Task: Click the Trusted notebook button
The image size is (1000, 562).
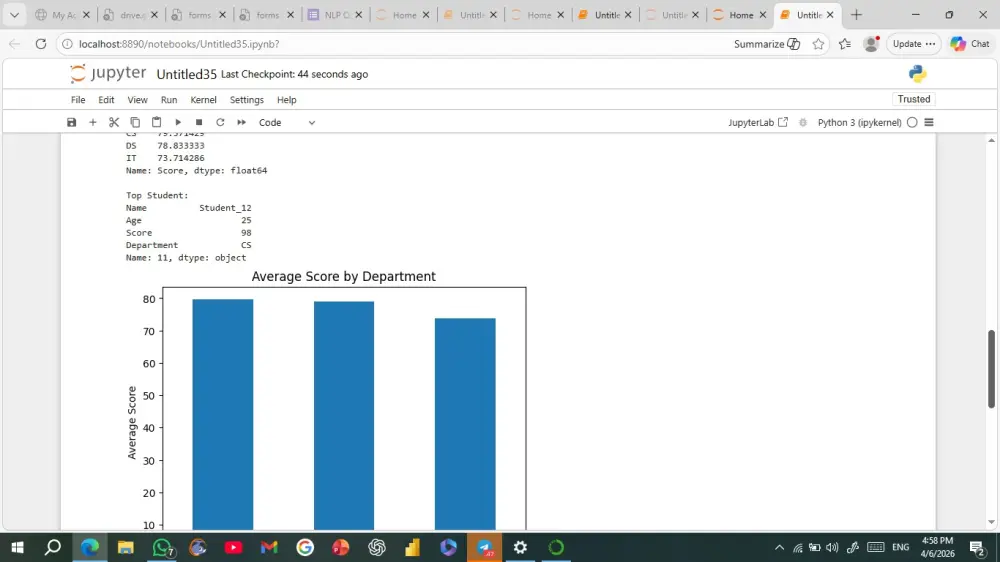Action: (914, 99)
